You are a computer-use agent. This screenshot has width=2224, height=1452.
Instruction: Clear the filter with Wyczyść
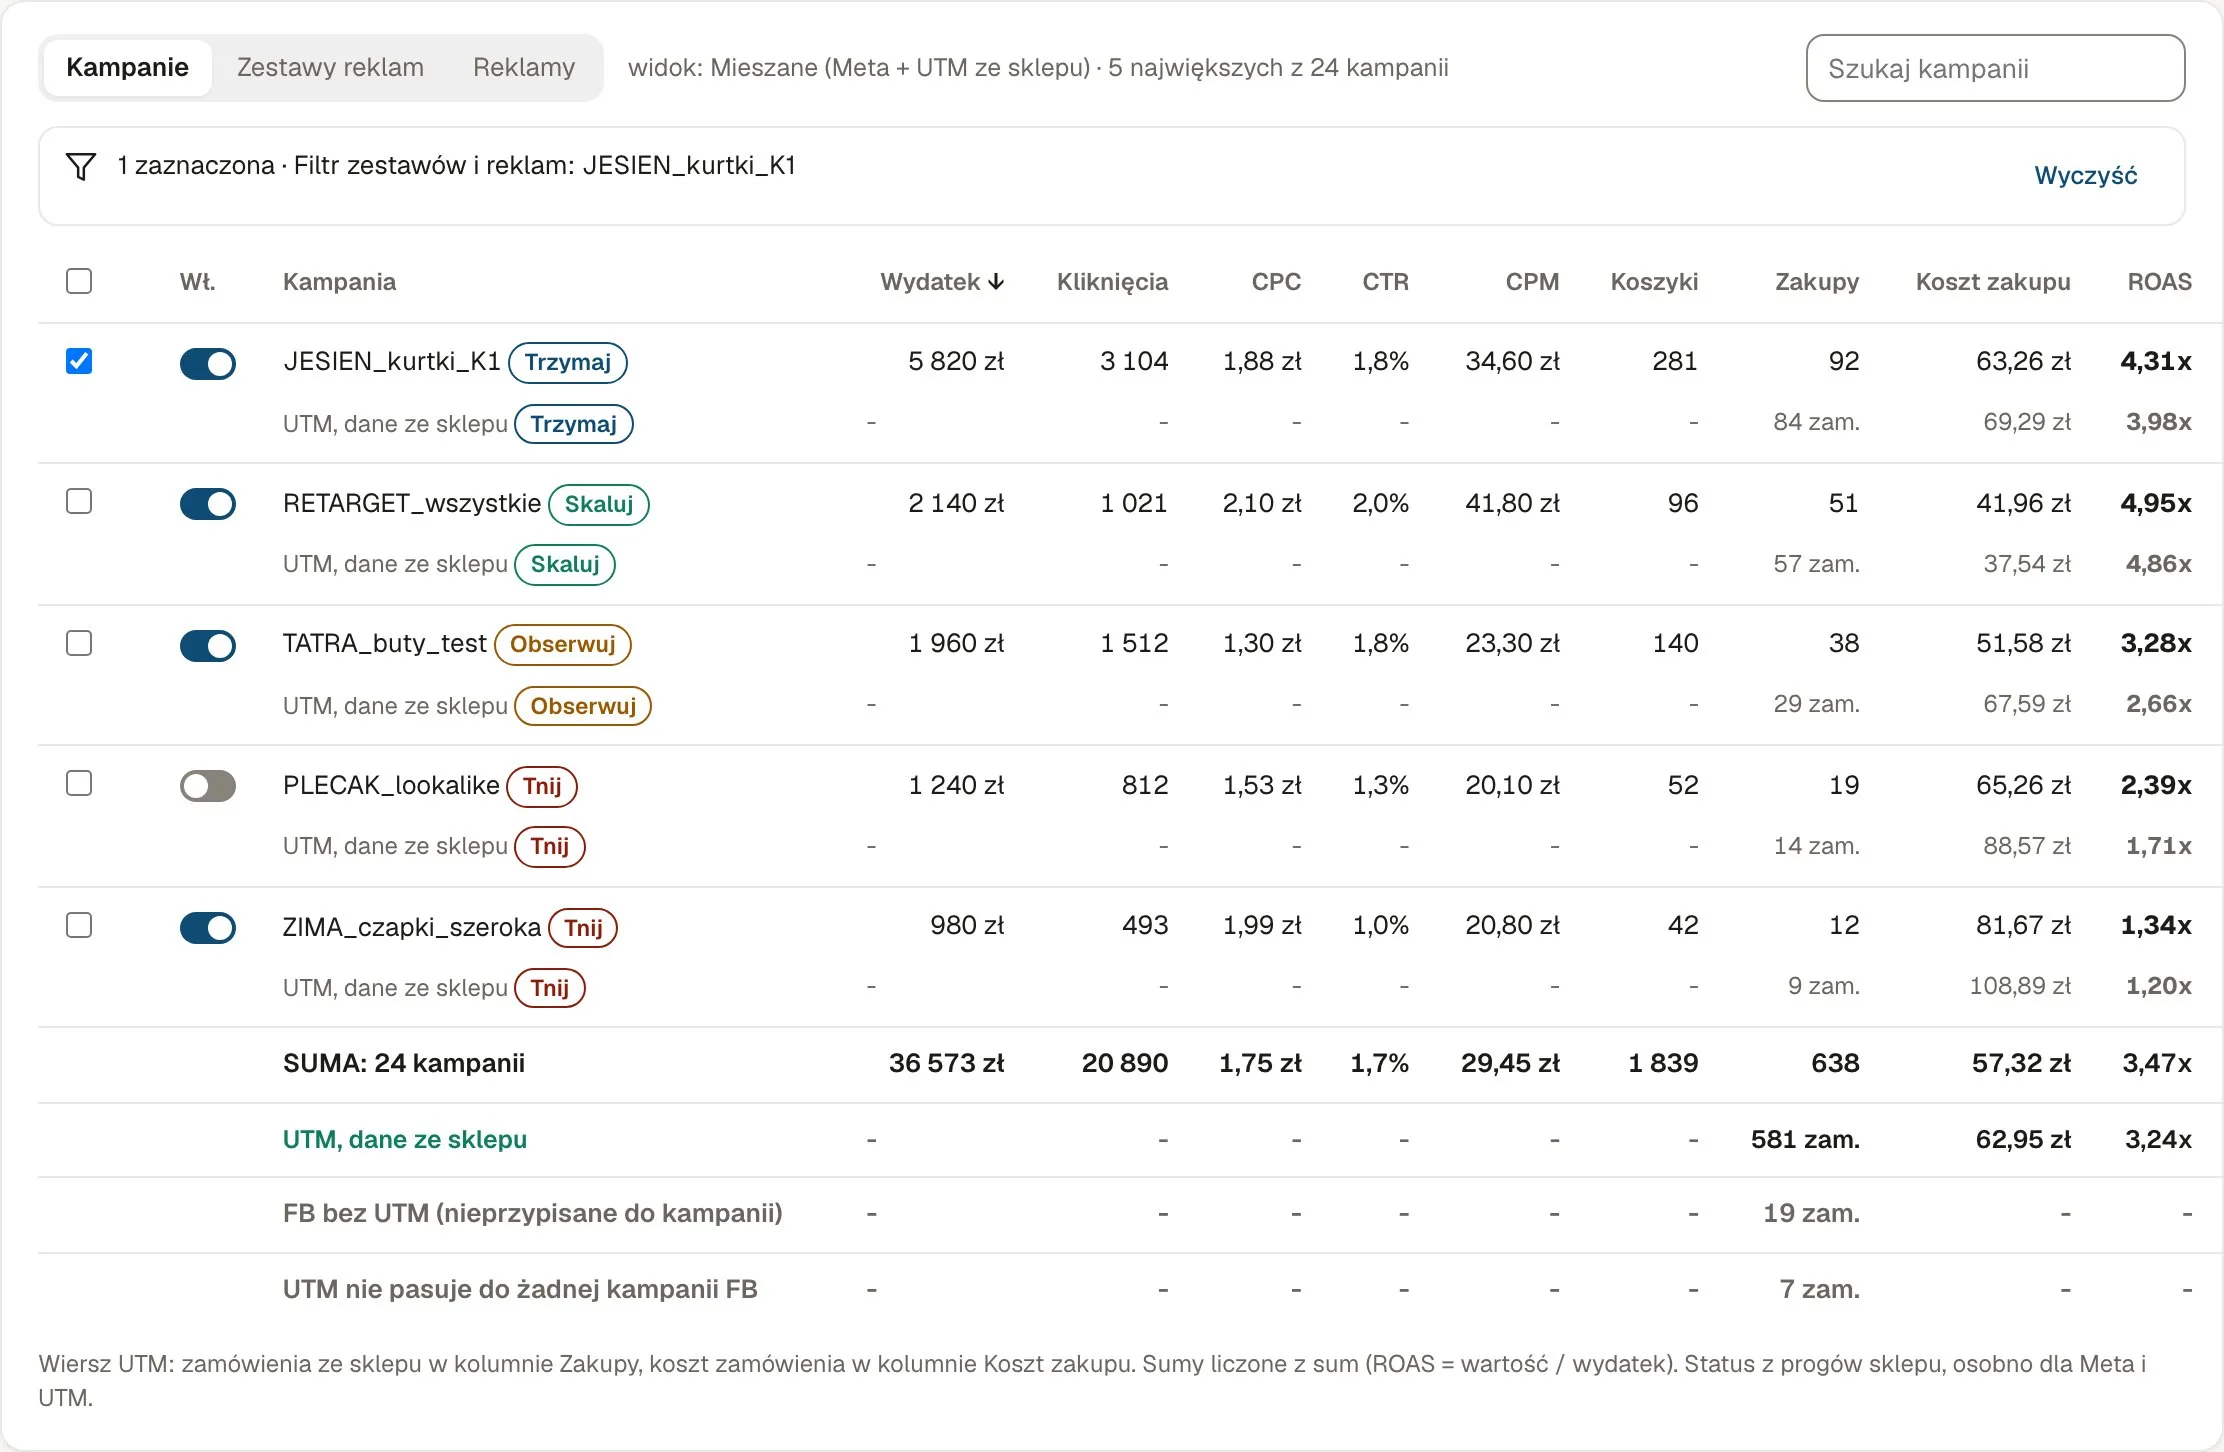click(x=2086, y=176)
